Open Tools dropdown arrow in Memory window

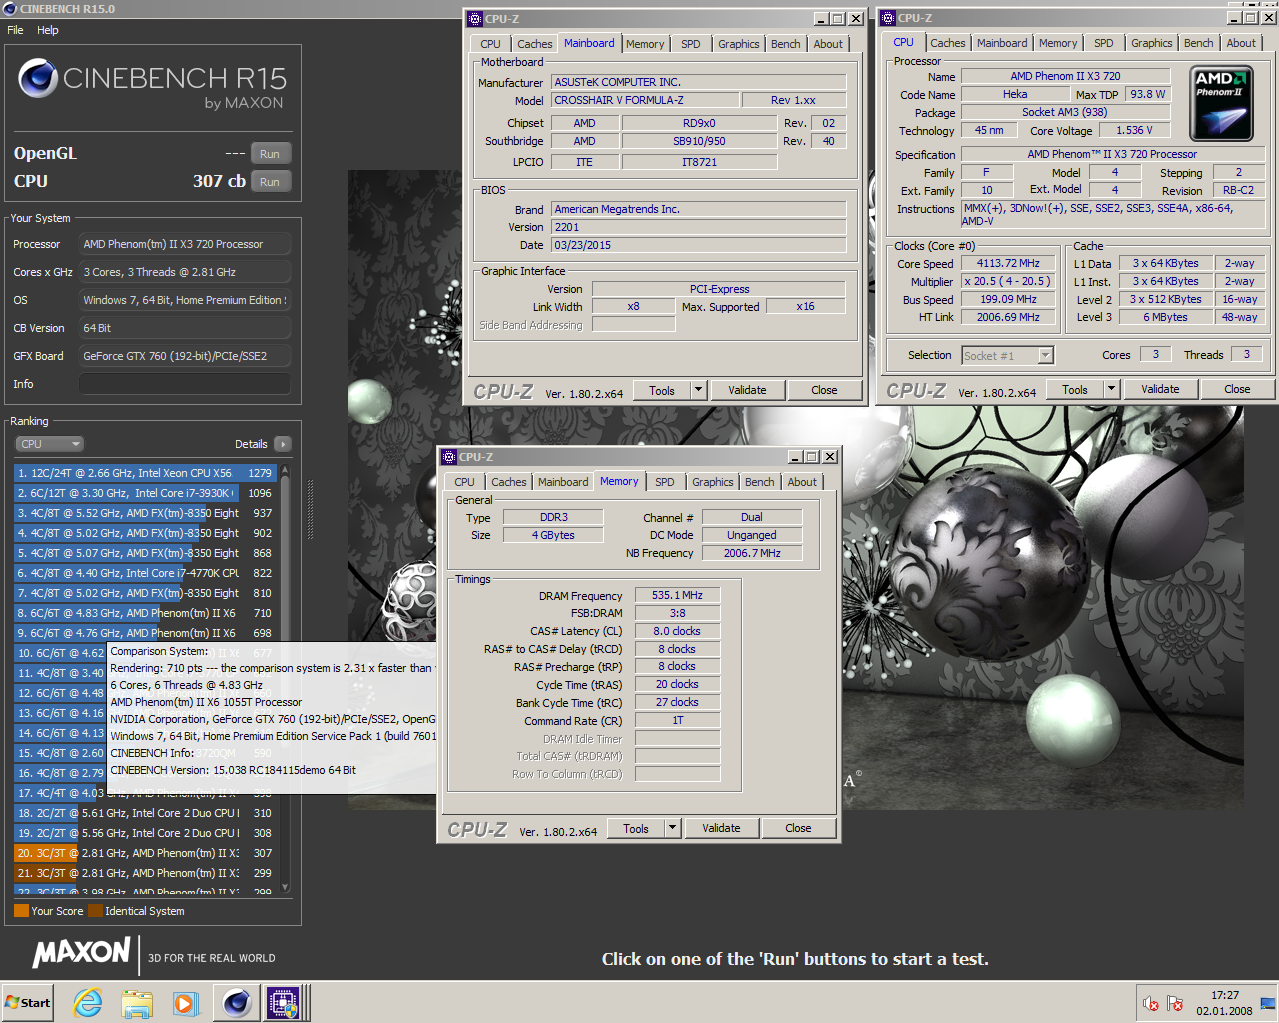[x=672, y=828]
